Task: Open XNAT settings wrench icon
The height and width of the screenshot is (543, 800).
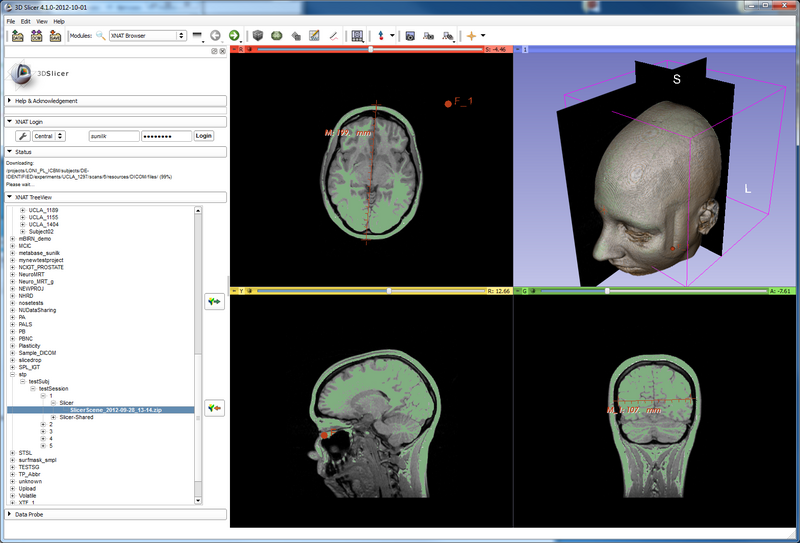Action: tap(22, 135)
